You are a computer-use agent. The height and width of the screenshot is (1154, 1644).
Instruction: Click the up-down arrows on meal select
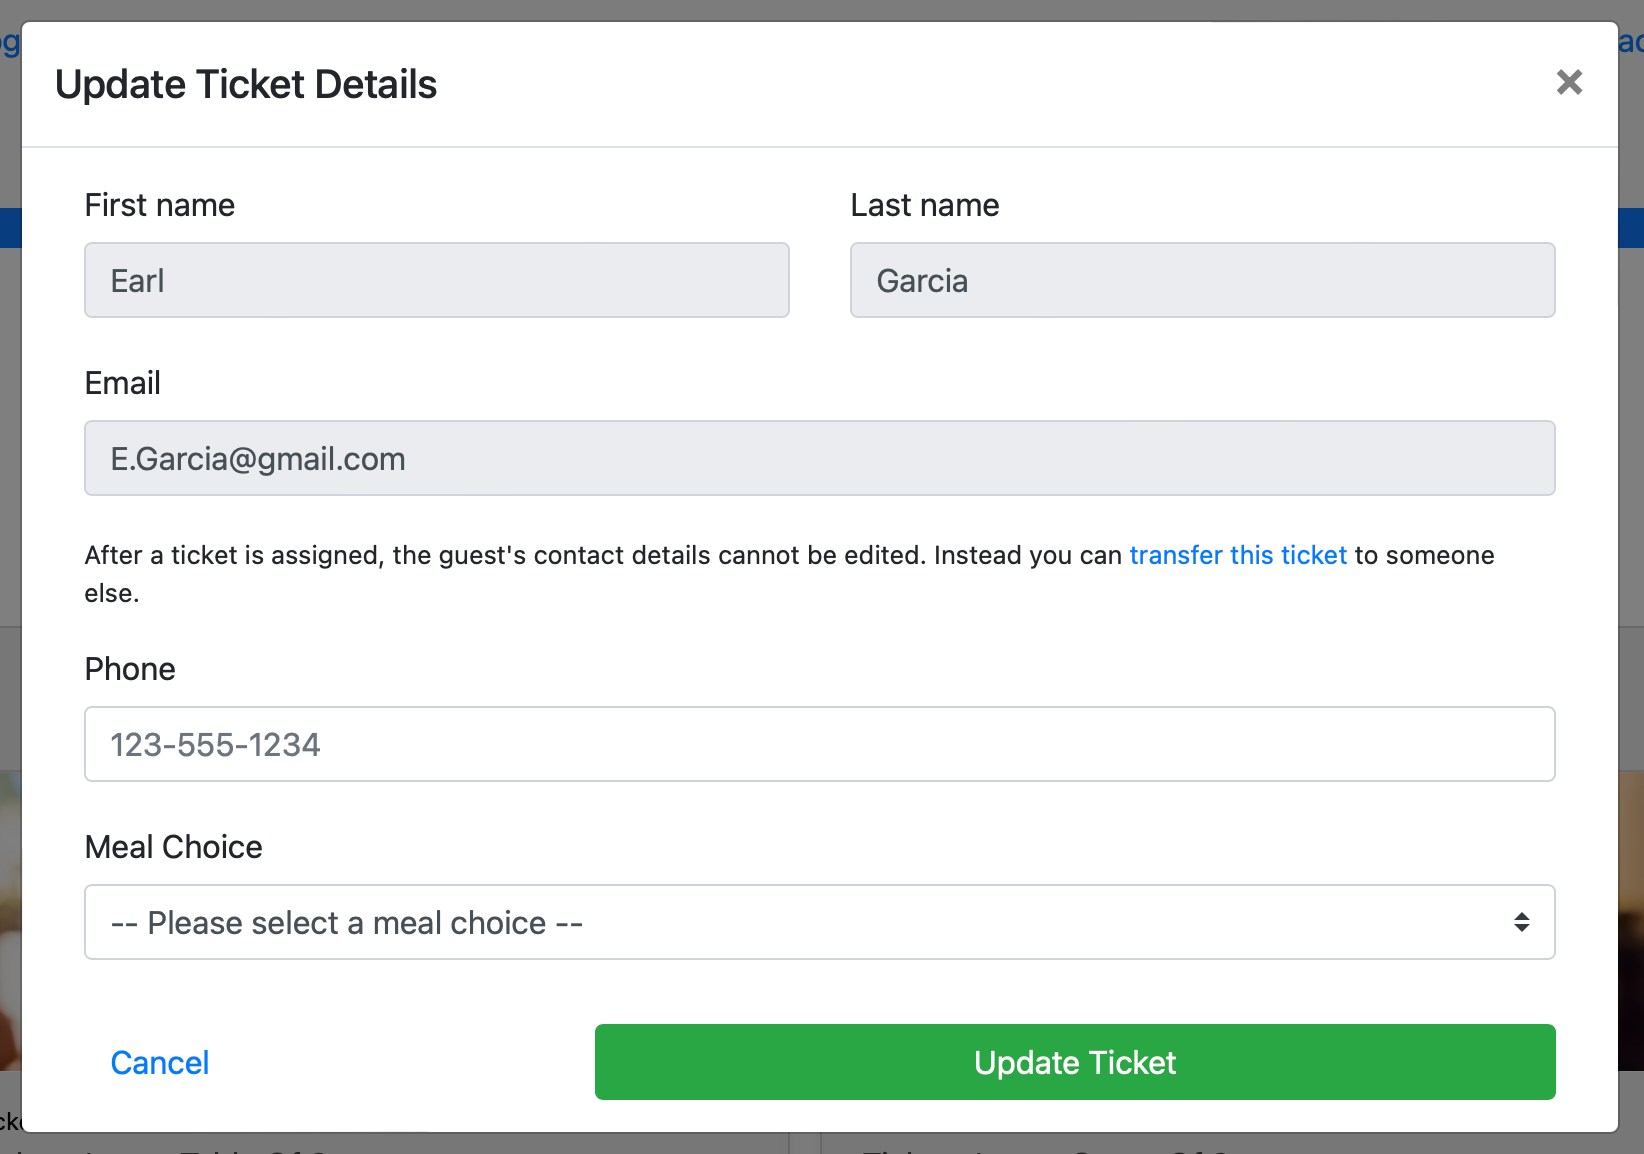click(1521, 922)
